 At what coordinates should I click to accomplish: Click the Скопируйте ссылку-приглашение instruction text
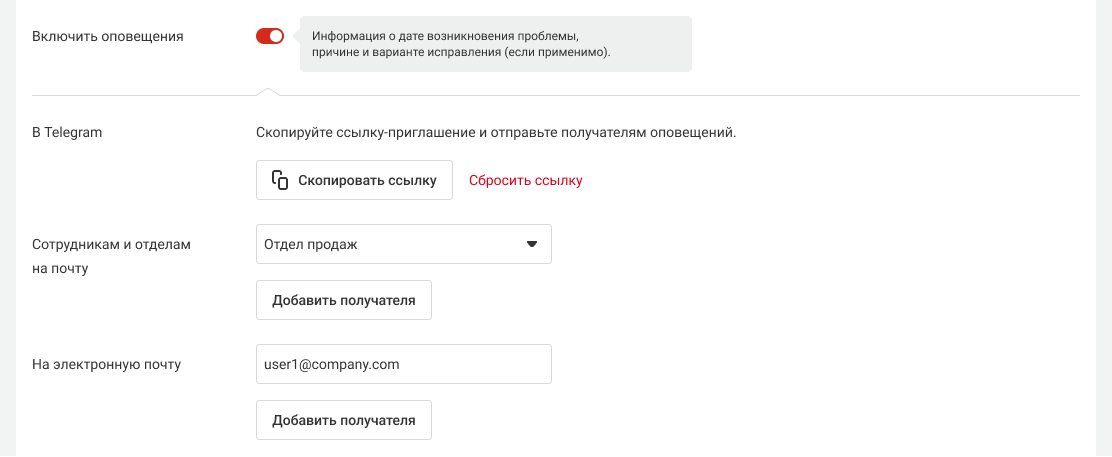tap(496, 132)
